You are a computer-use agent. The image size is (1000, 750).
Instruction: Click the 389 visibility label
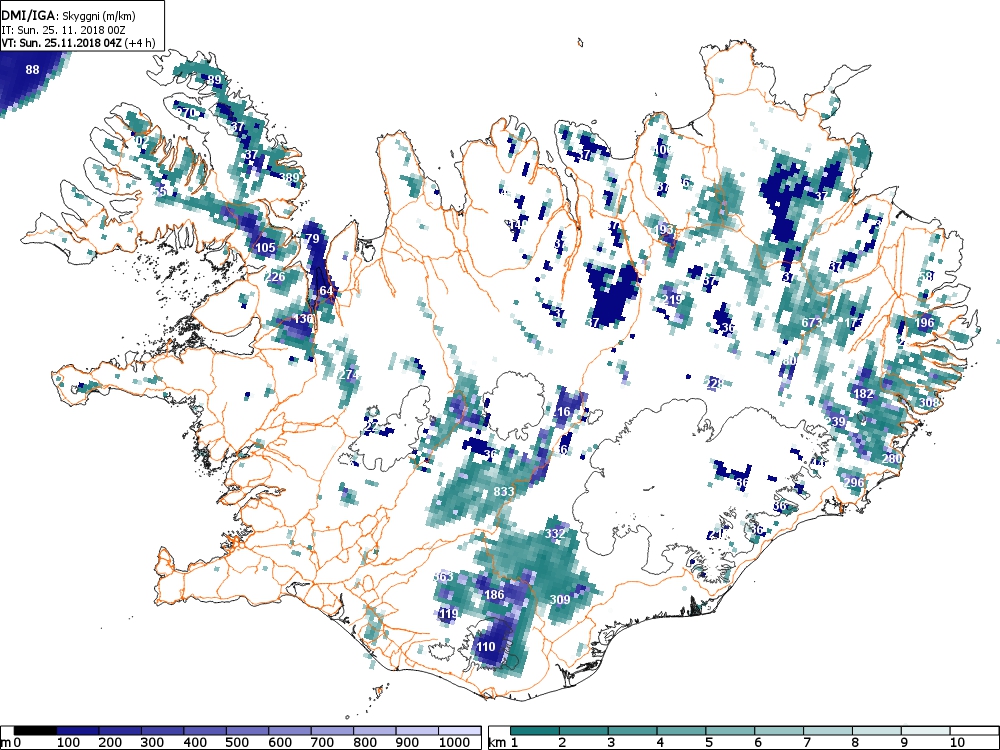289,178
